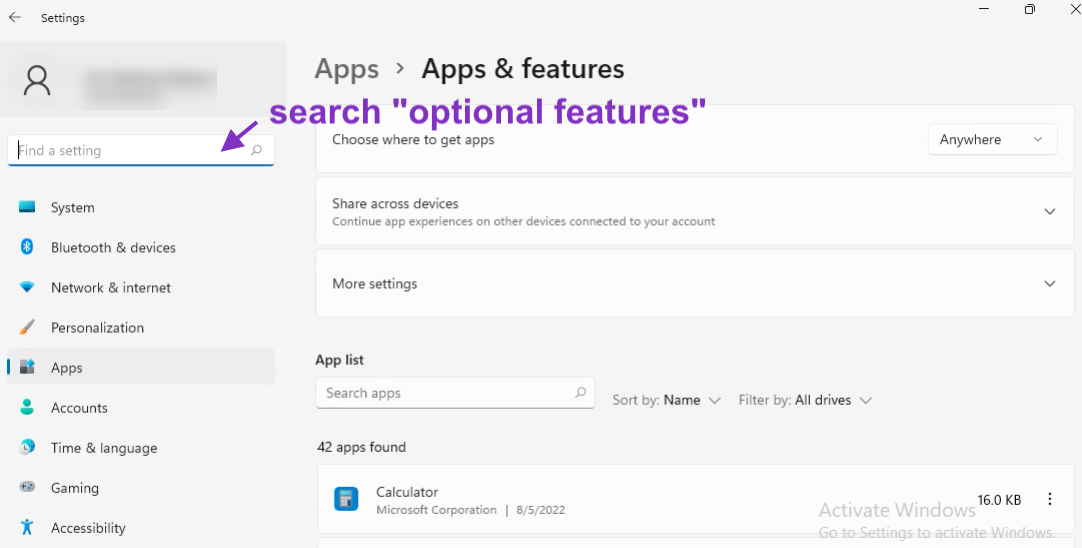Image resolution: width=1082 pixels, height=548 pixels.
Task: Click the Personalization paintbrush icon
Action: tap(27, 327)
